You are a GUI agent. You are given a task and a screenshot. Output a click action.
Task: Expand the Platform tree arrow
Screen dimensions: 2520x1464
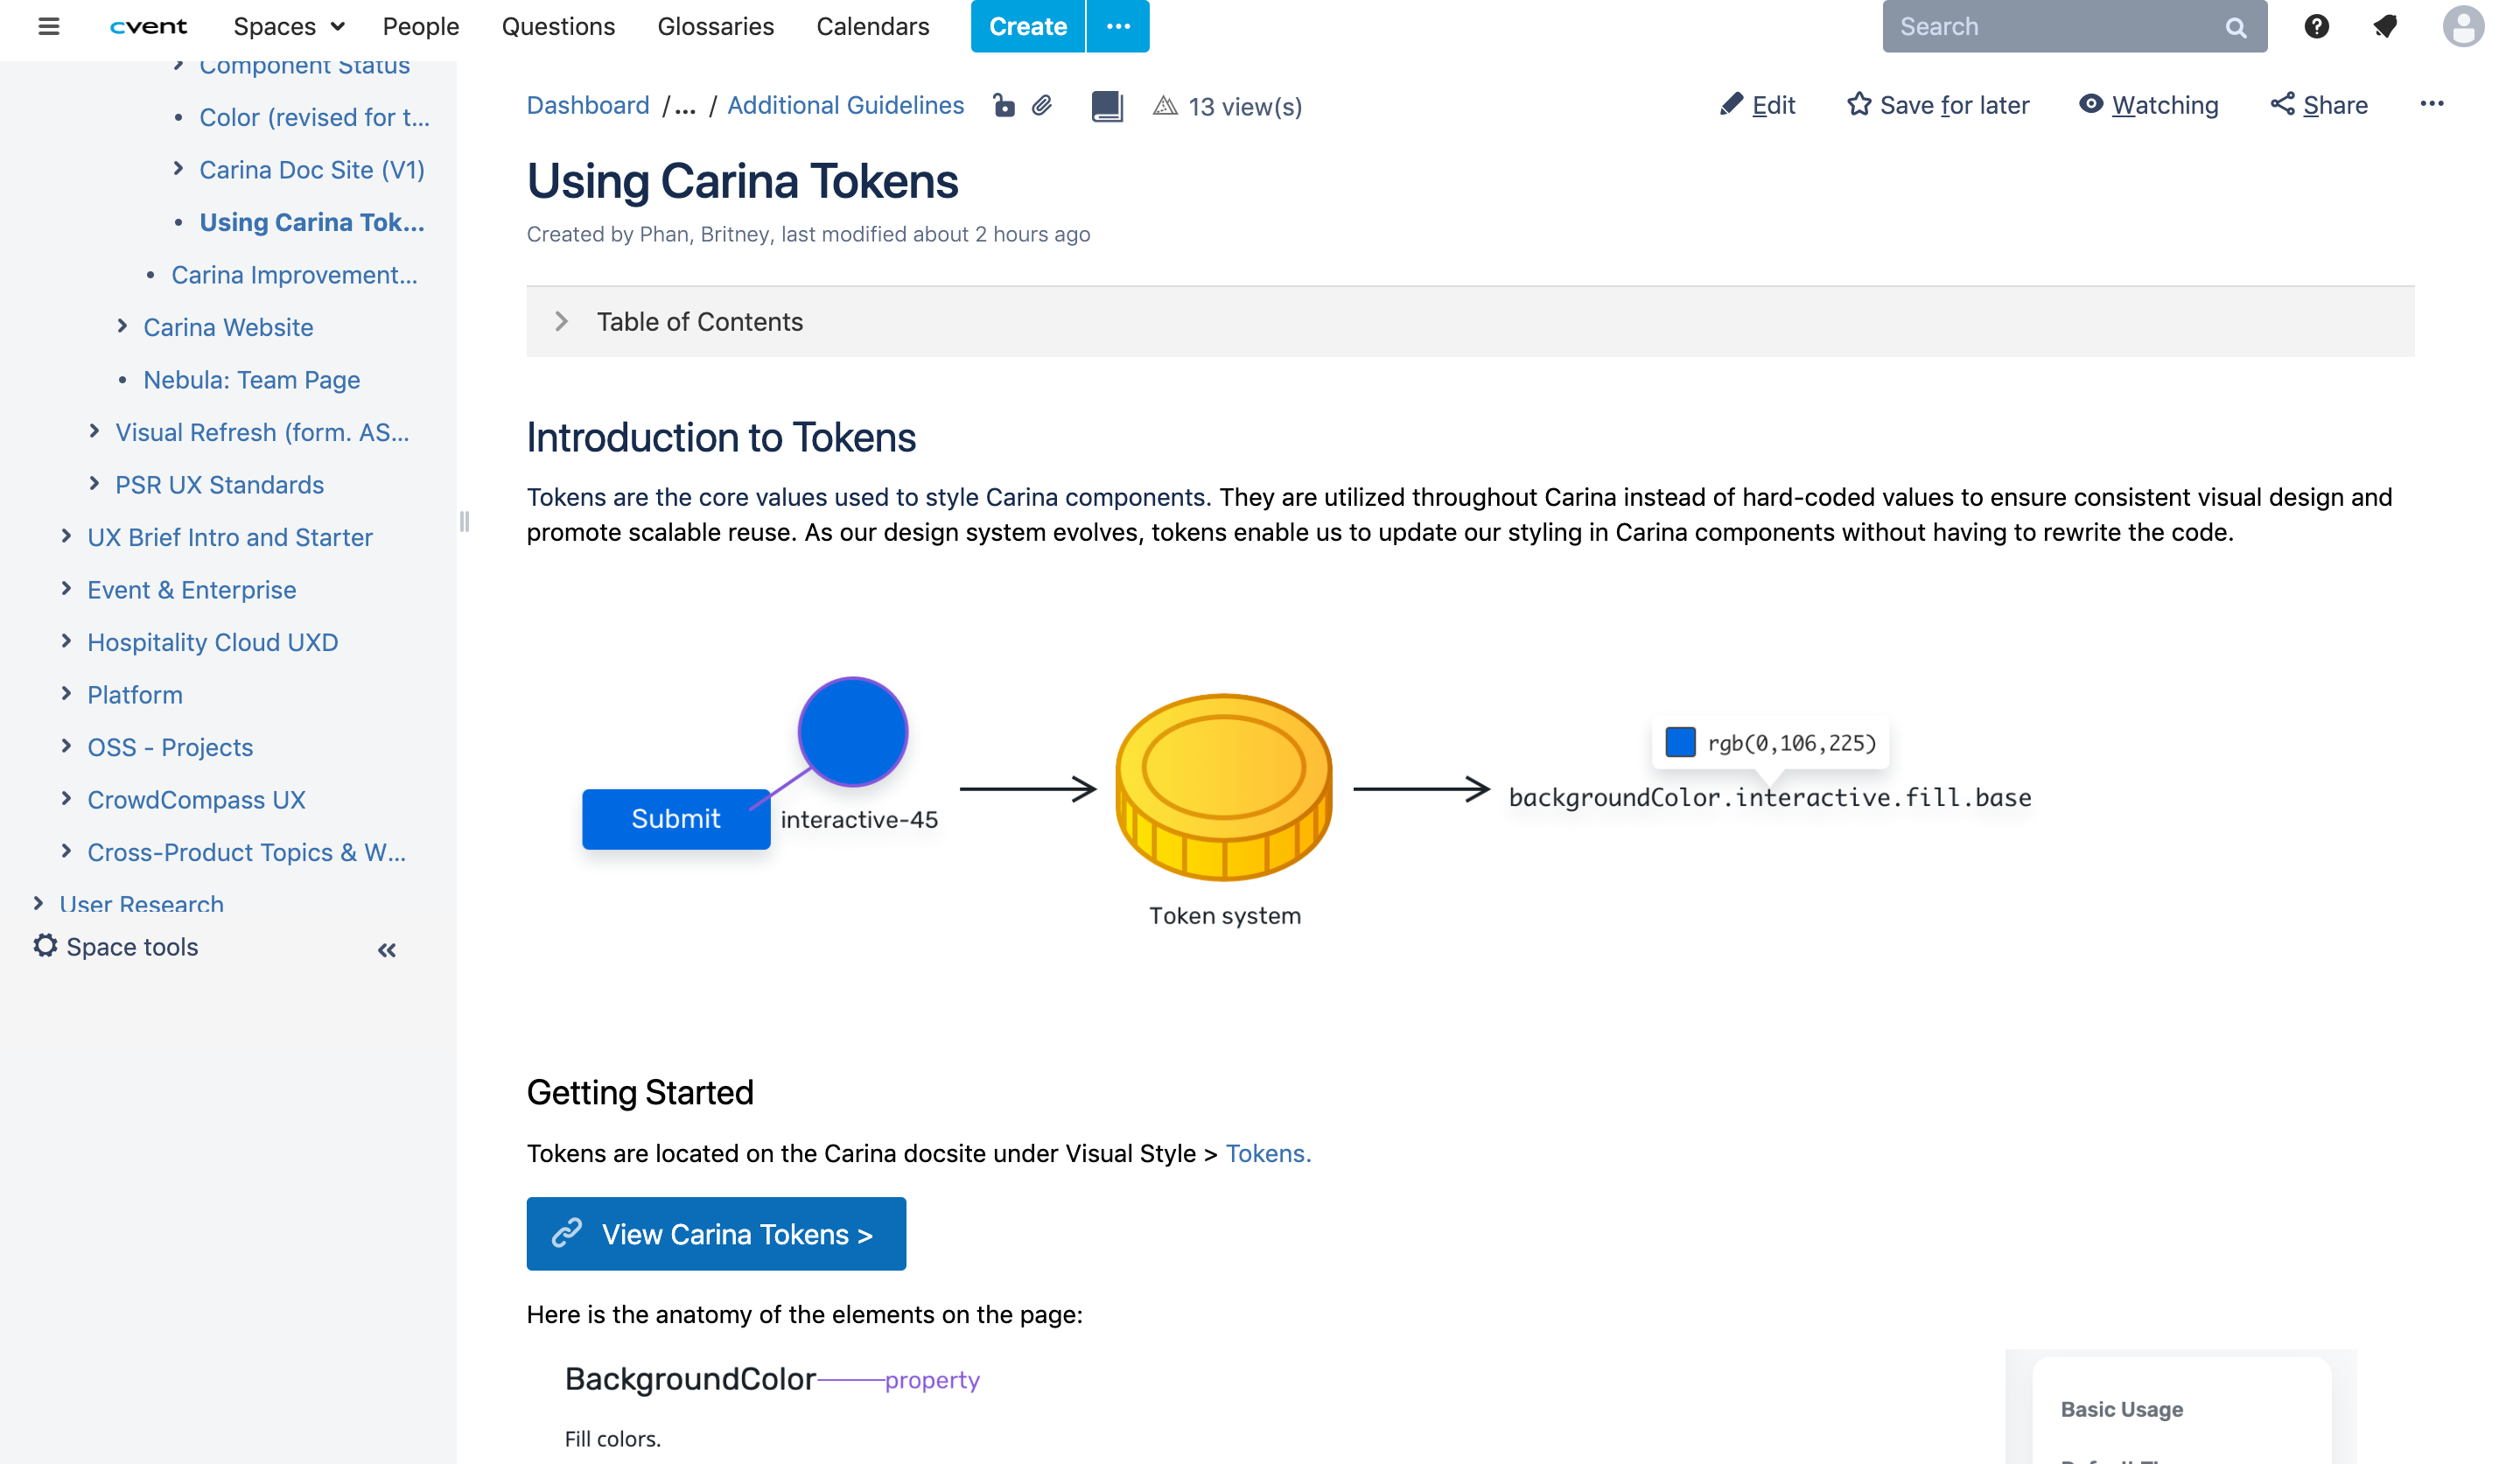tap(66, 694)
